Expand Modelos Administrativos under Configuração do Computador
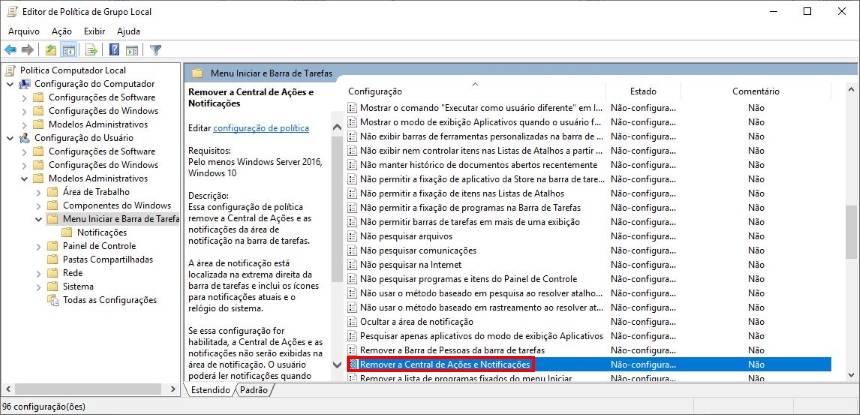 (x=24, y=124)
